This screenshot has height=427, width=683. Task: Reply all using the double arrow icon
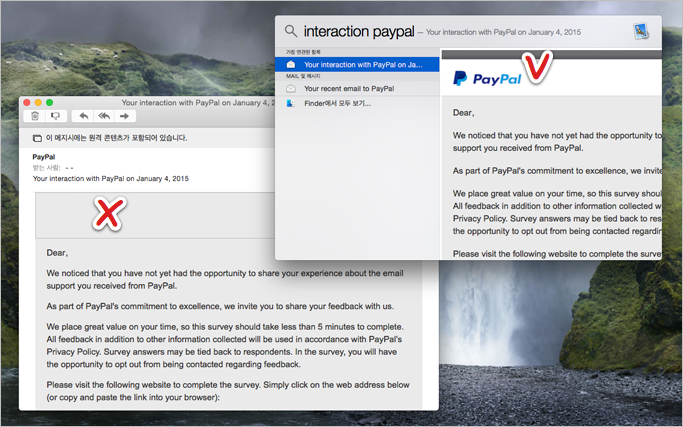[104, 116]
